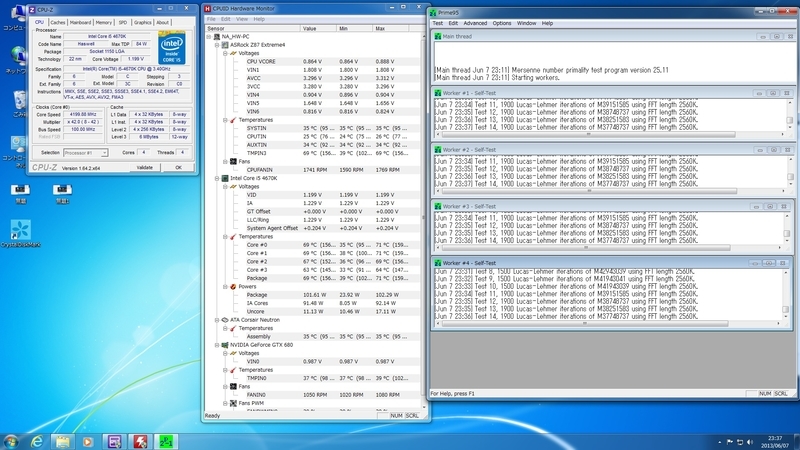
Task: Switch to HWMonitor taskbar button
Action: pyautogui.click(x=140, y=441)
